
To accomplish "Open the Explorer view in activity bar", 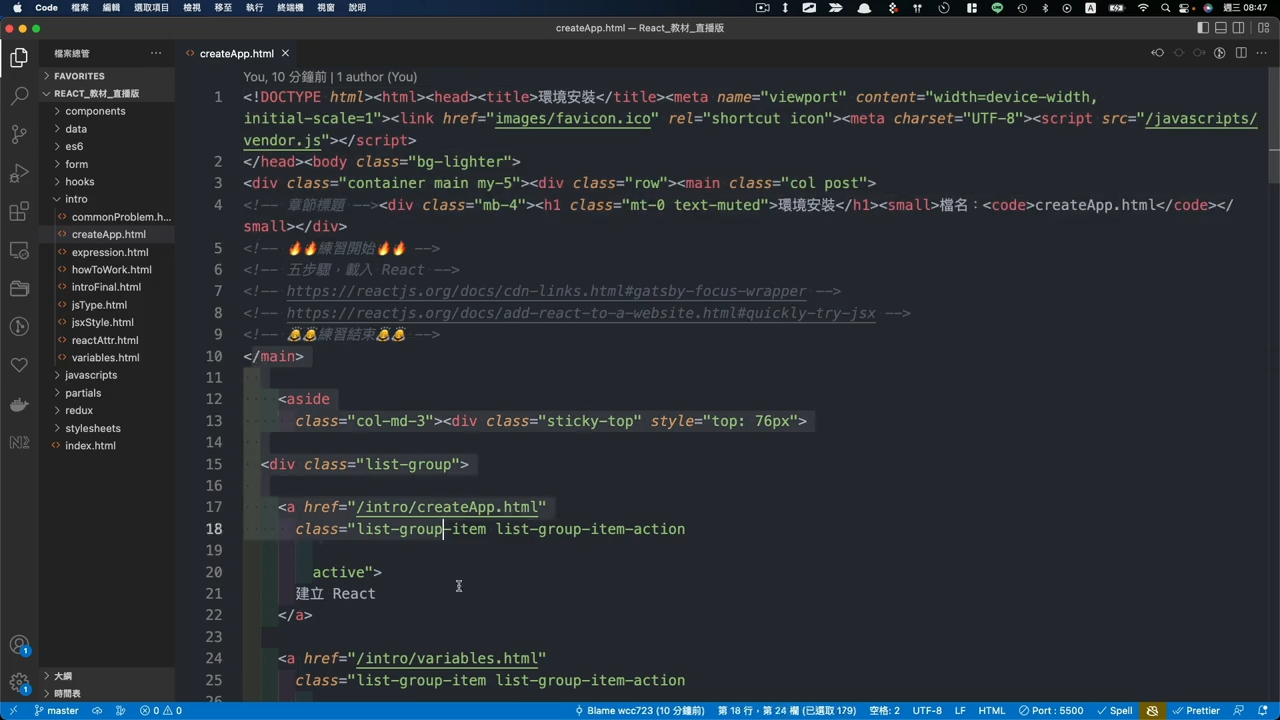I will (x=19, y=58).
